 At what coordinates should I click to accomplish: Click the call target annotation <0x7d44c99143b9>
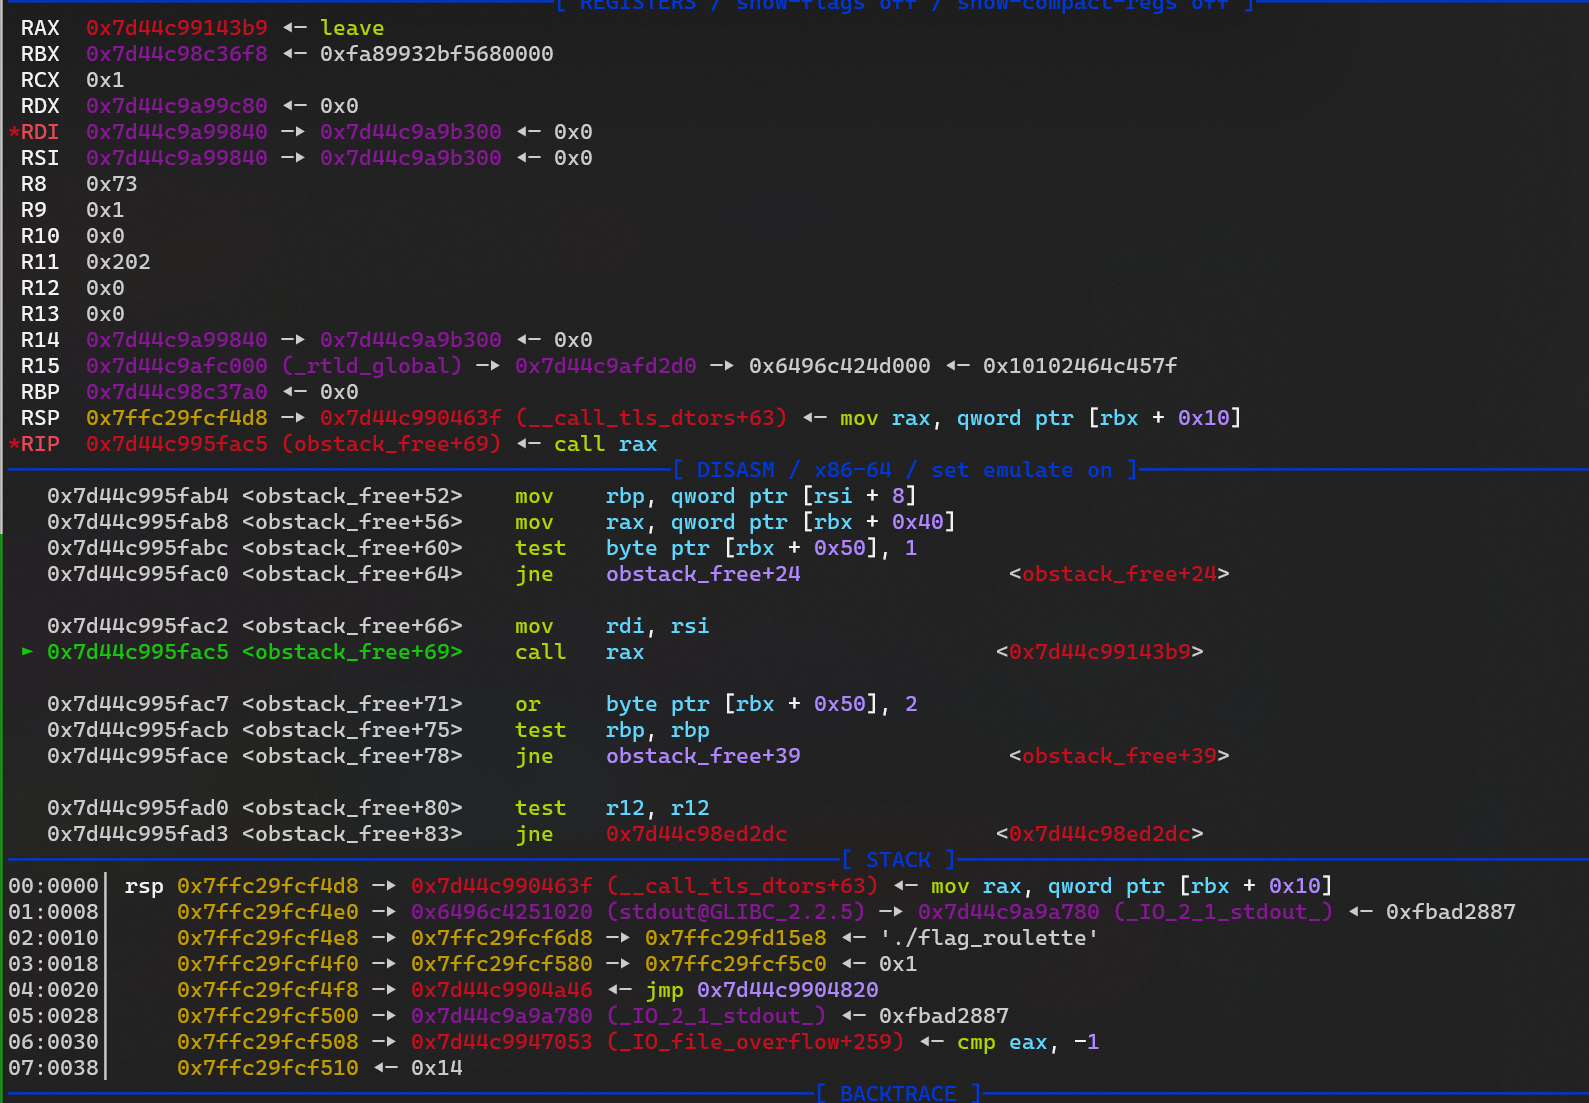[x=1100, y=652]
